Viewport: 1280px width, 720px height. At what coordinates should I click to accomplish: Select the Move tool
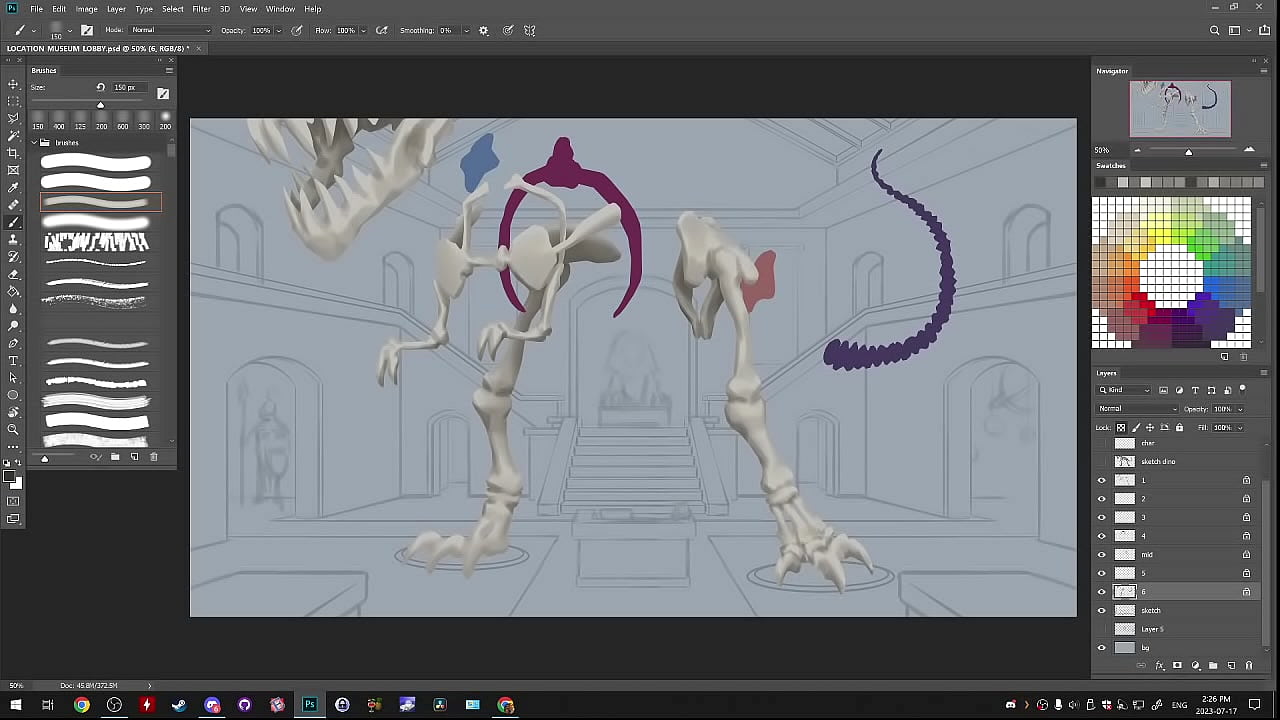[x=13, y=84]
